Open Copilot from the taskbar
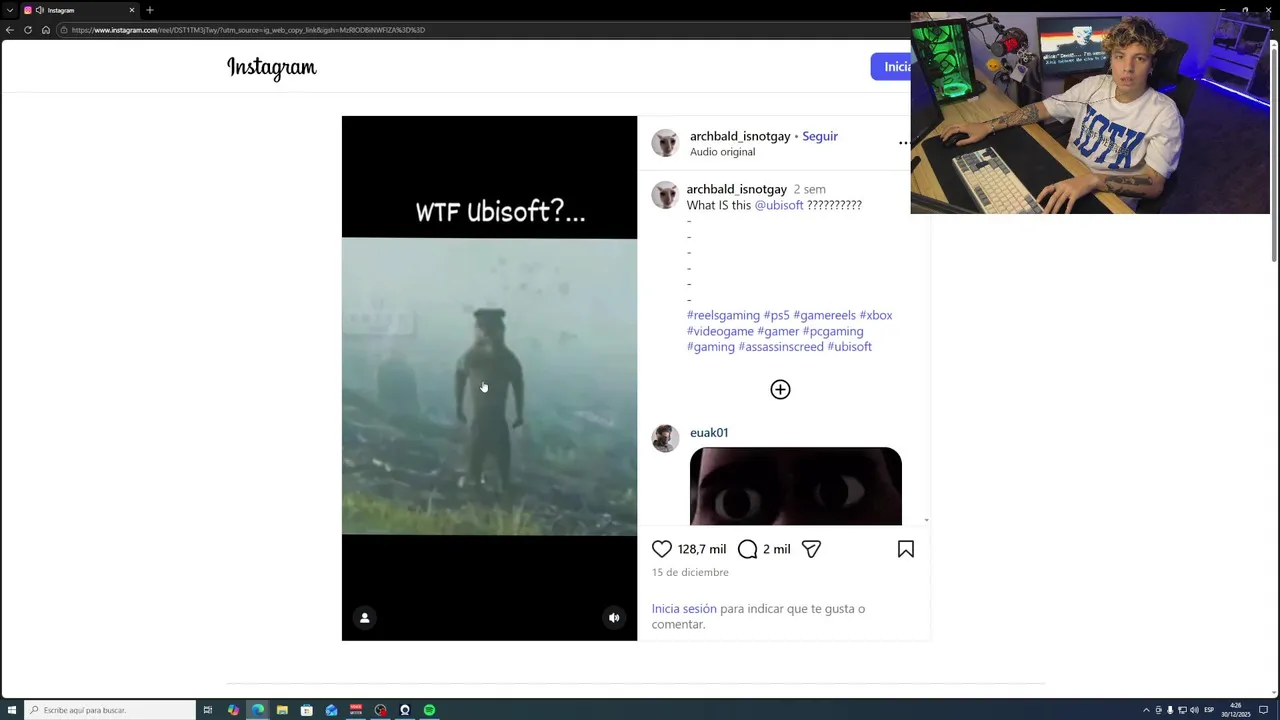Screen dimensions: 1280x720 tap(233, 710)
